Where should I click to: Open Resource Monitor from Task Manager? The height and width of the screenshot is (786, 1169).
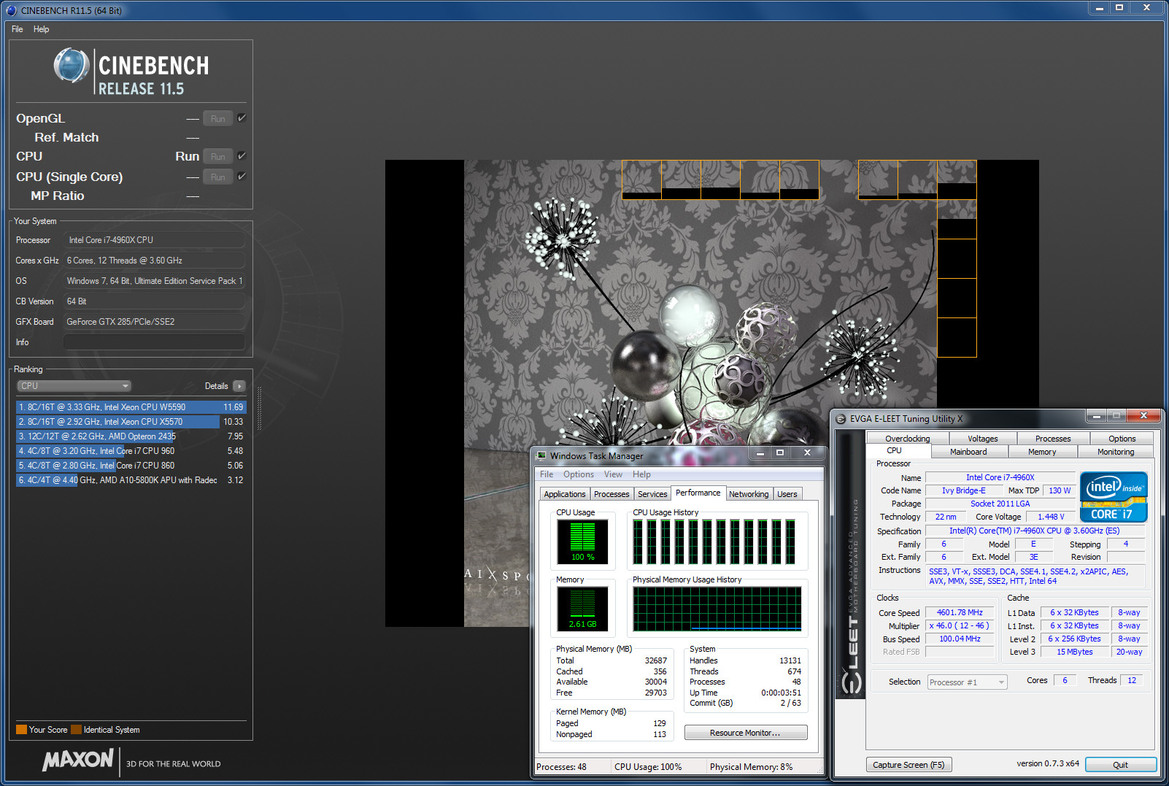745,732
